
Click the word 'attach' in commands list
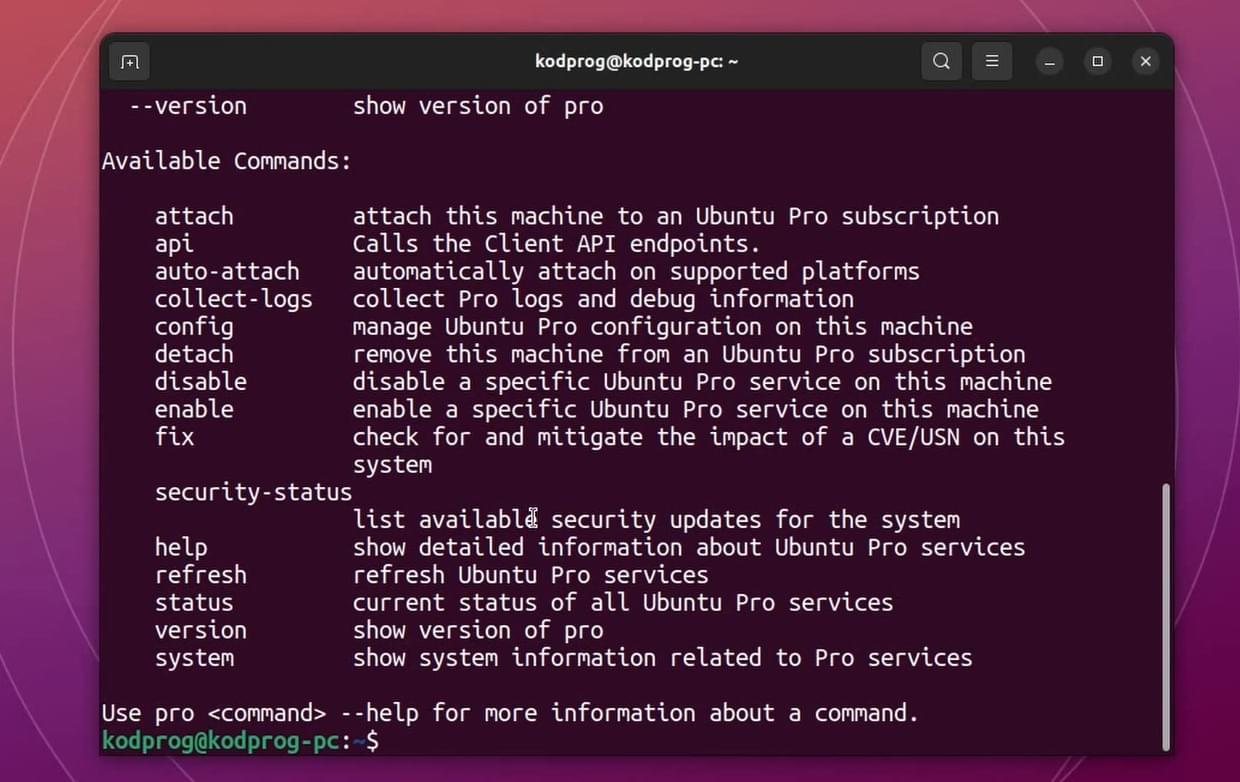[194, 216]
